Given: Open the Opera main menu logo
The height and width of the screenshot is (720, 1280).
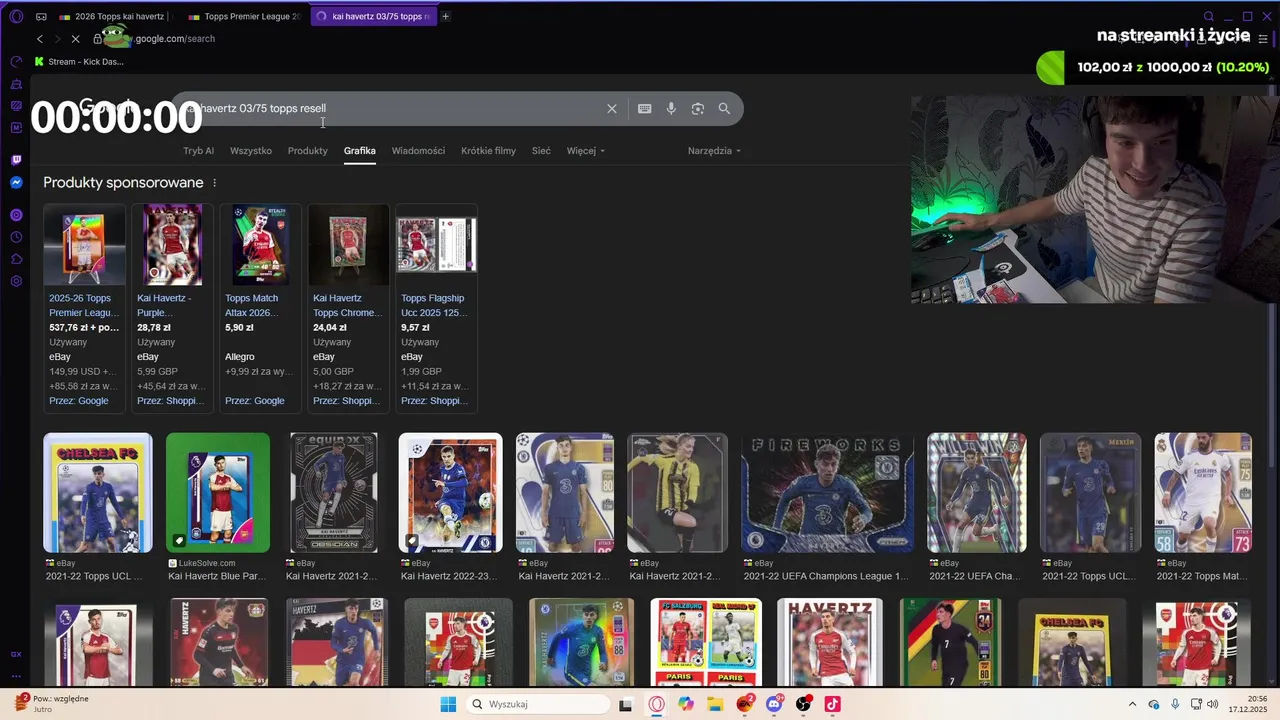Looking at the screenshot, I should pyautogui.click(x=16, y=16).
